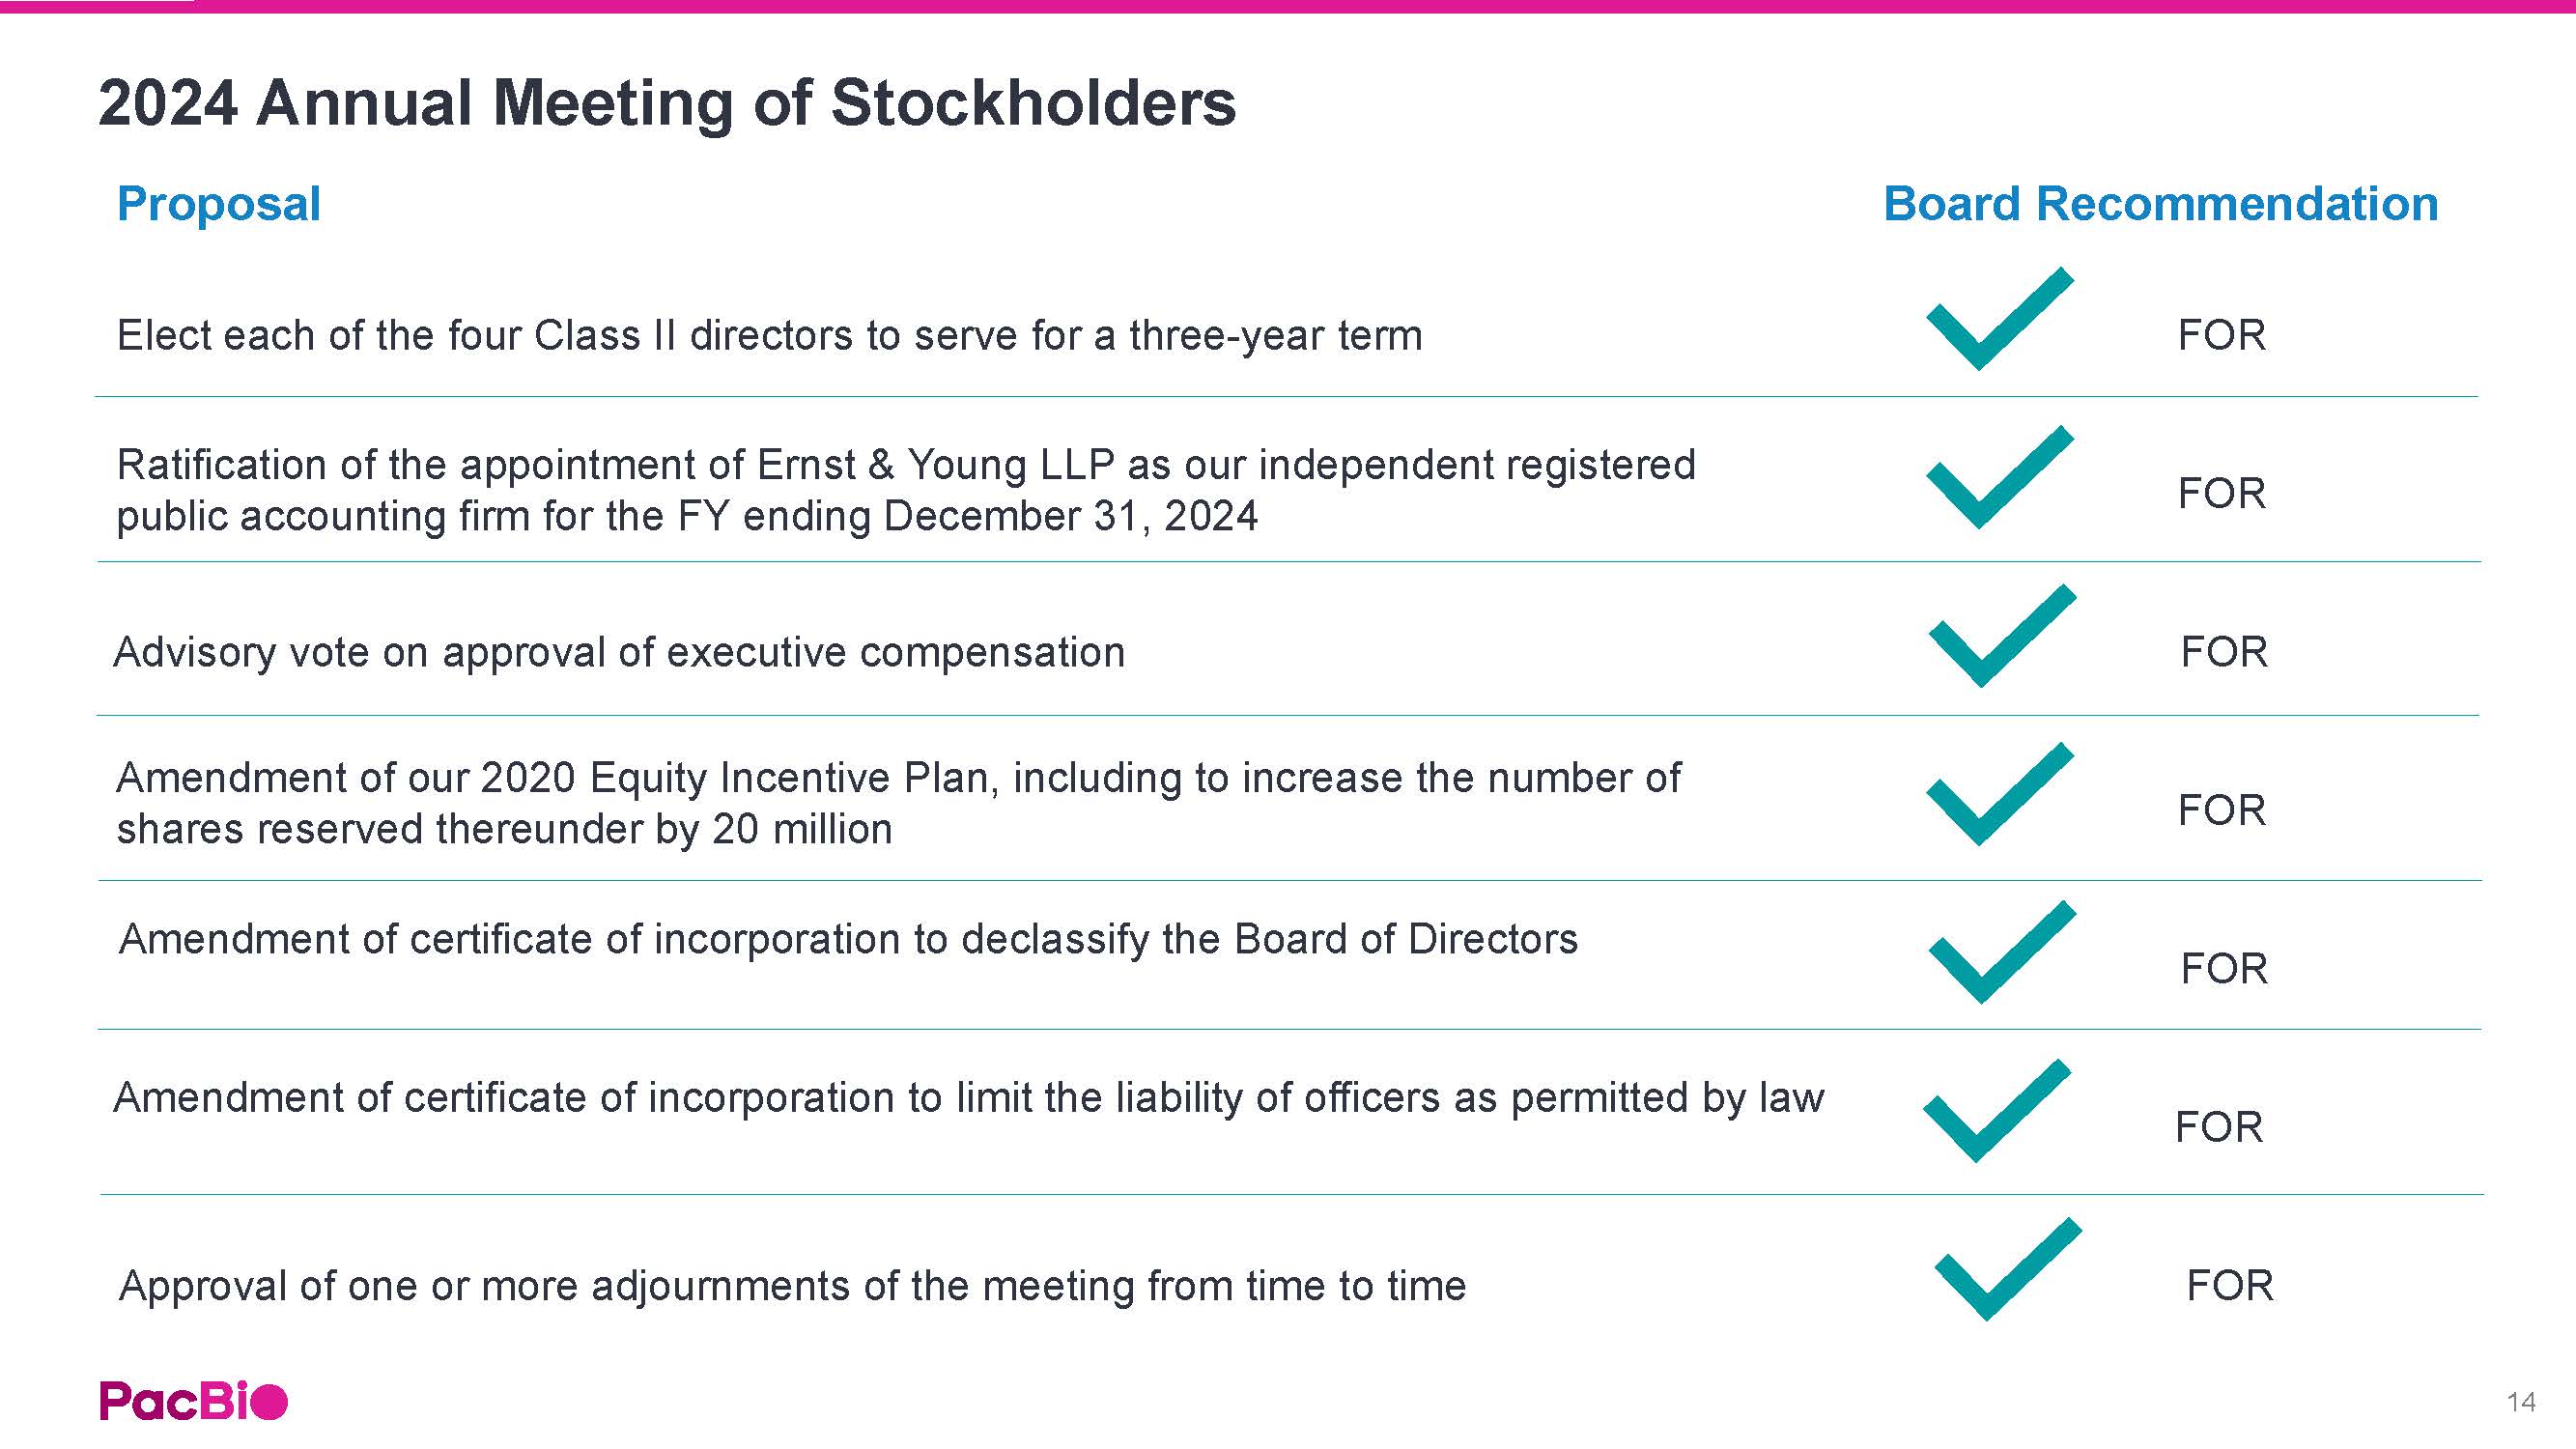Click the checkmark next to Ernst & Young ratification
This screenshot has height=1449, width=2576.
(1998, 478)
